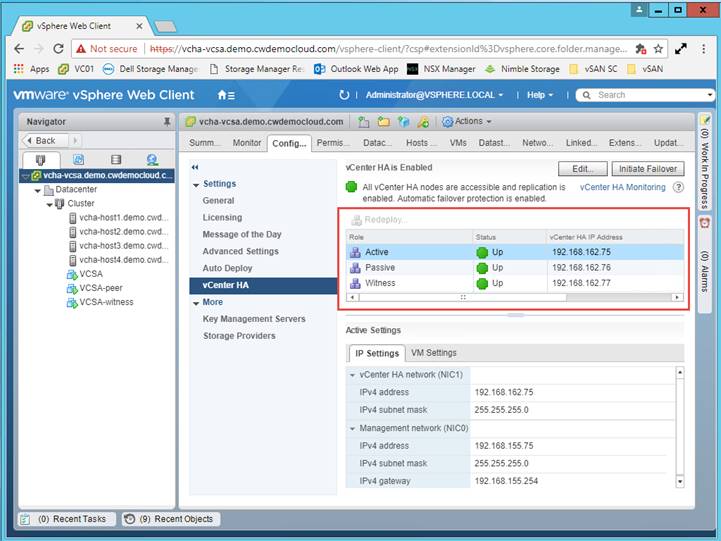Viewport: 721px width, 541px height.
Task: Open the Help dropdown menu
Action: point(540,95)
